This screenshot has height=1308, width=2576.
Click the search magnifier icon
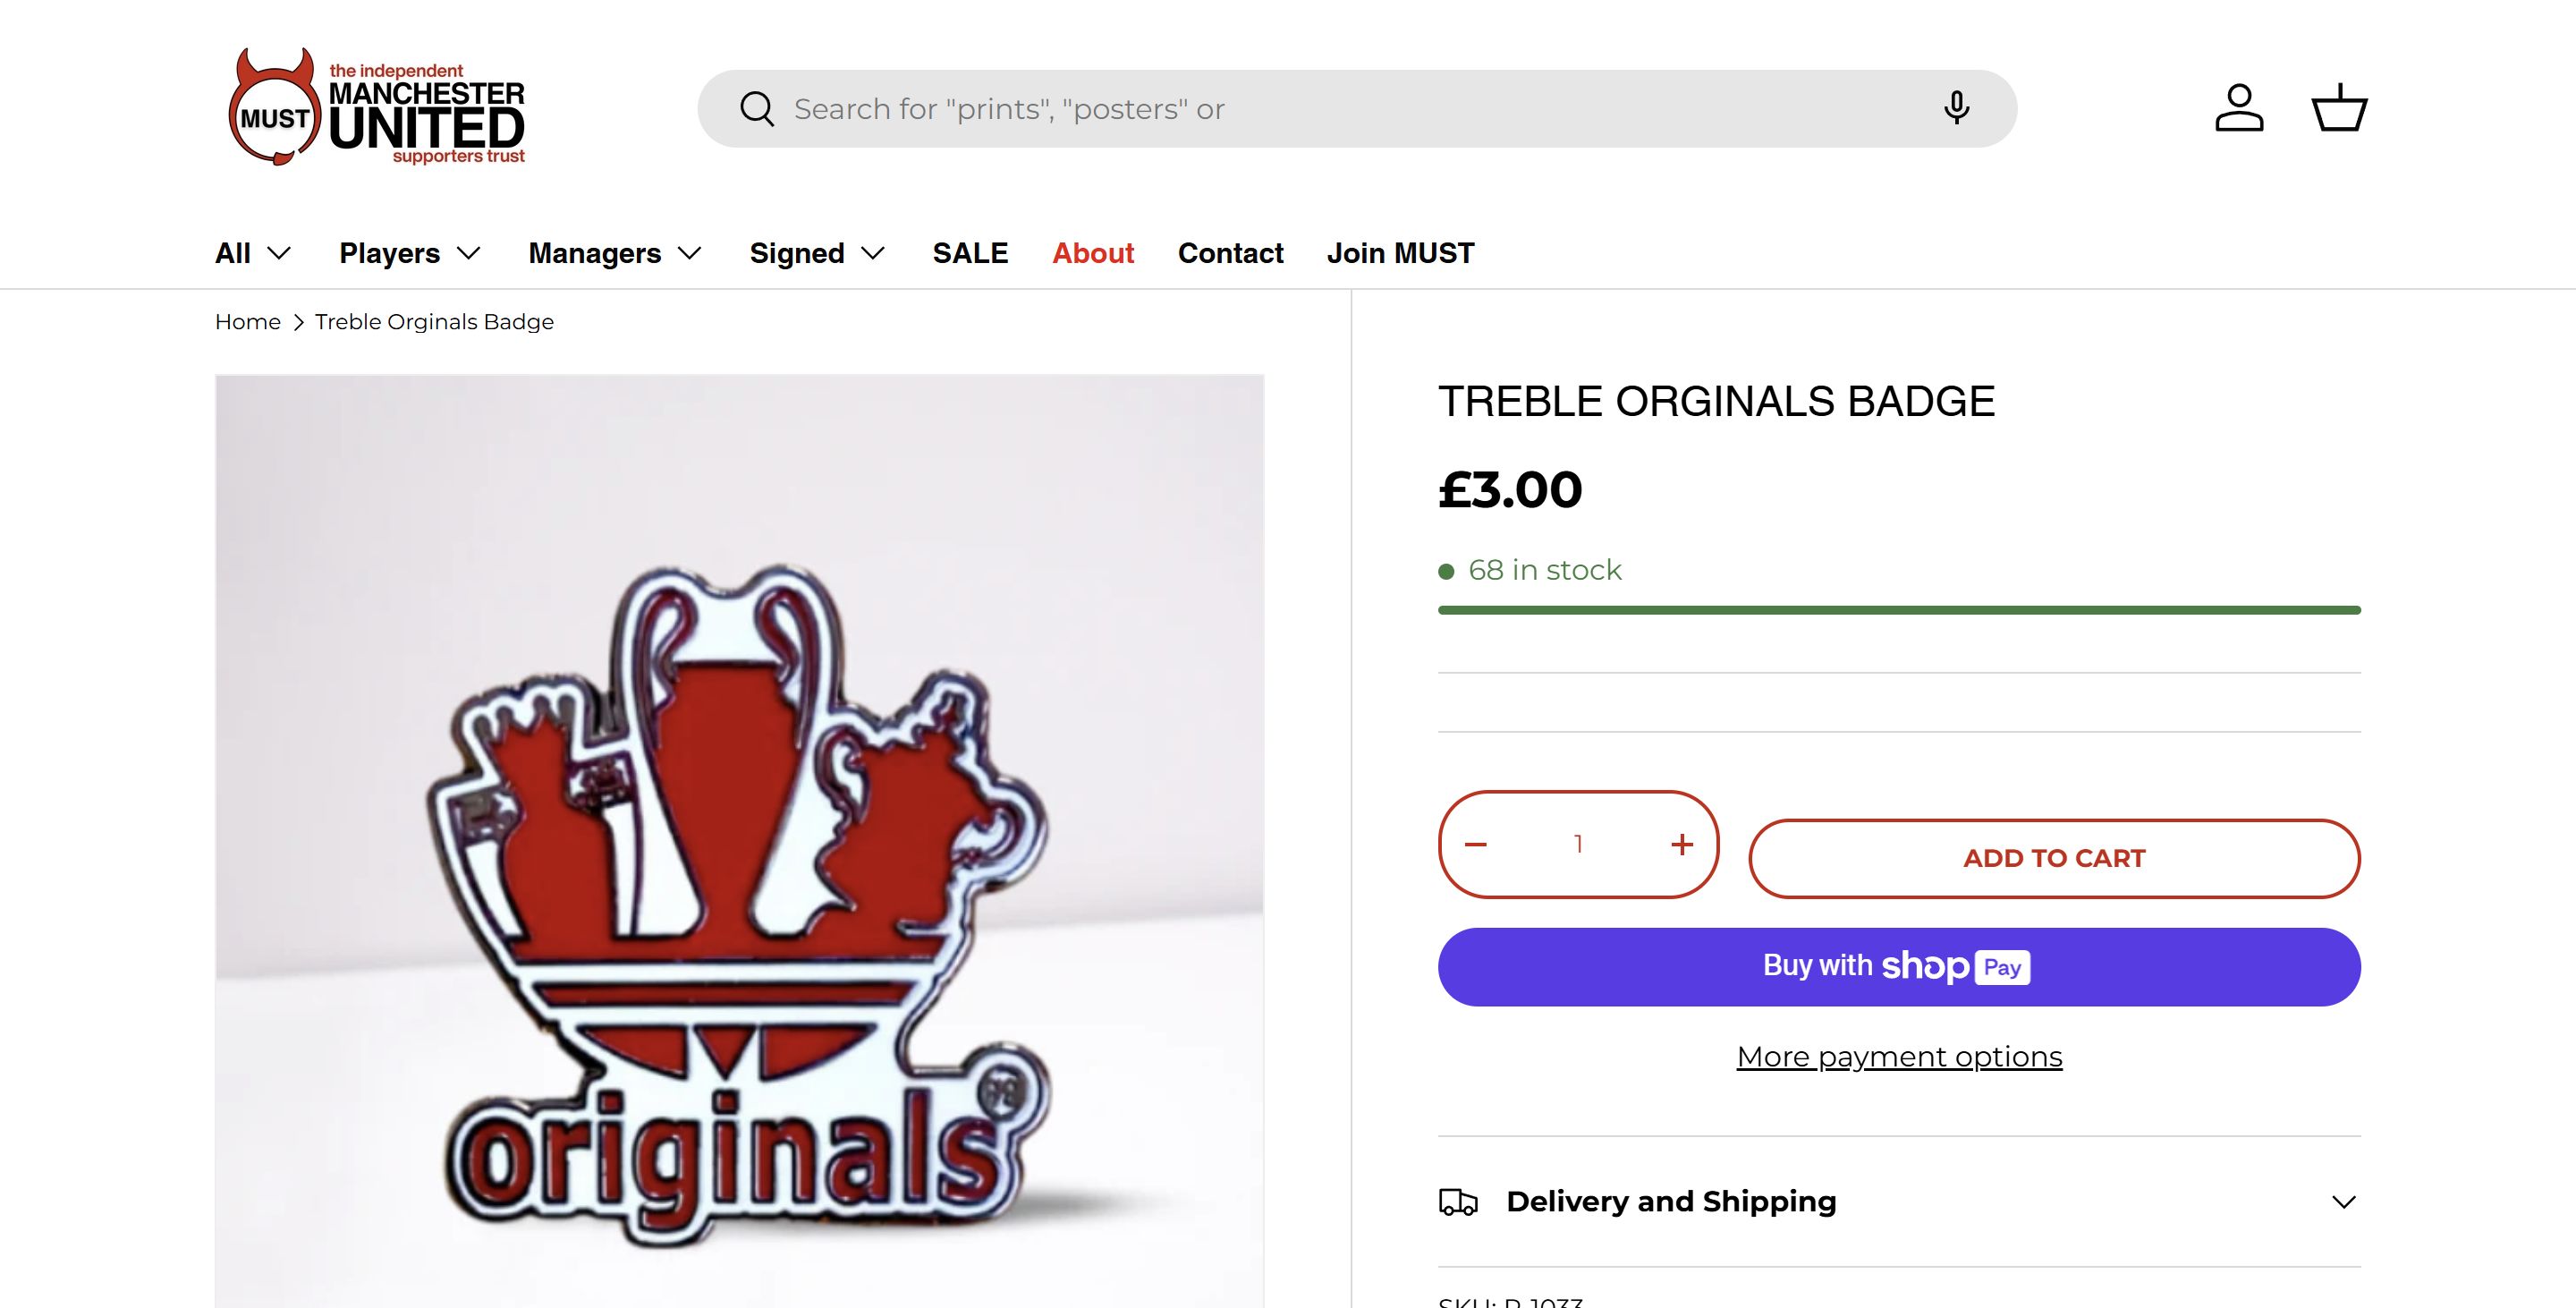tap(757, 109)
